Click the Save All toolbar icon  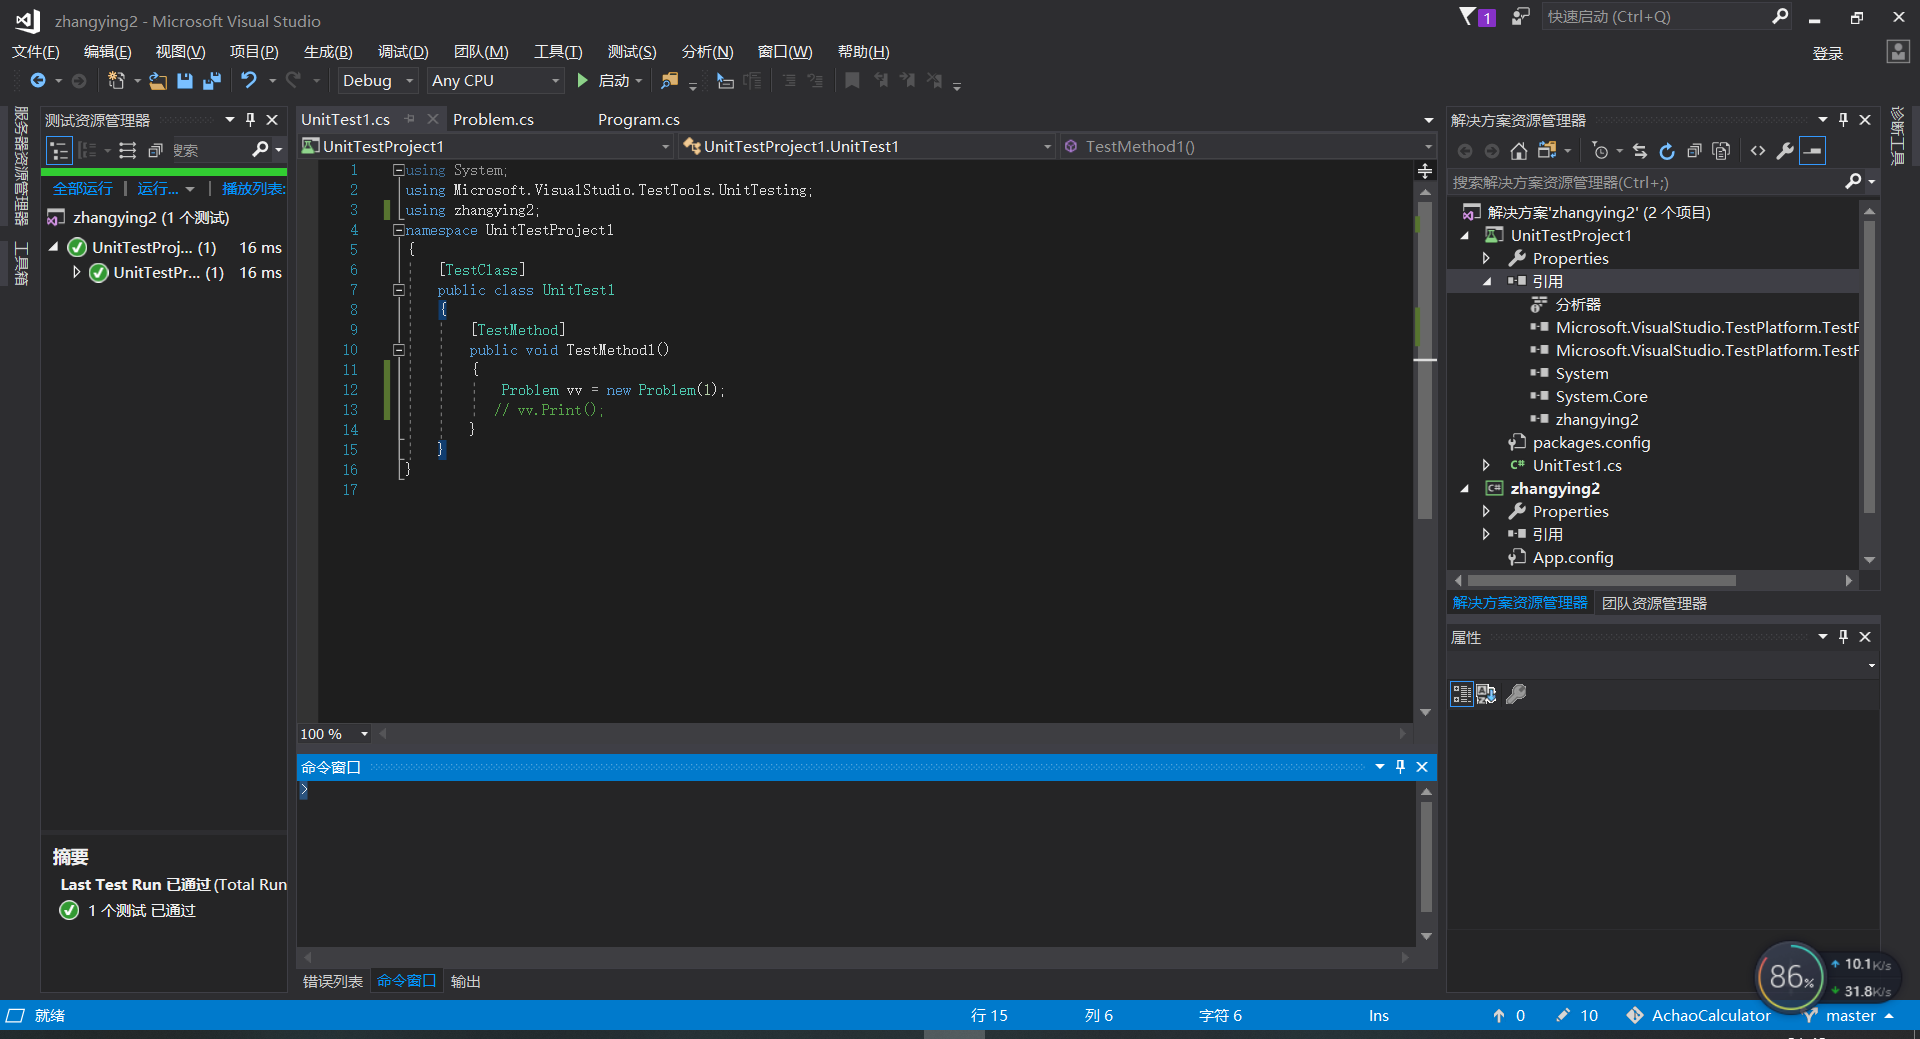coord(212,81)
